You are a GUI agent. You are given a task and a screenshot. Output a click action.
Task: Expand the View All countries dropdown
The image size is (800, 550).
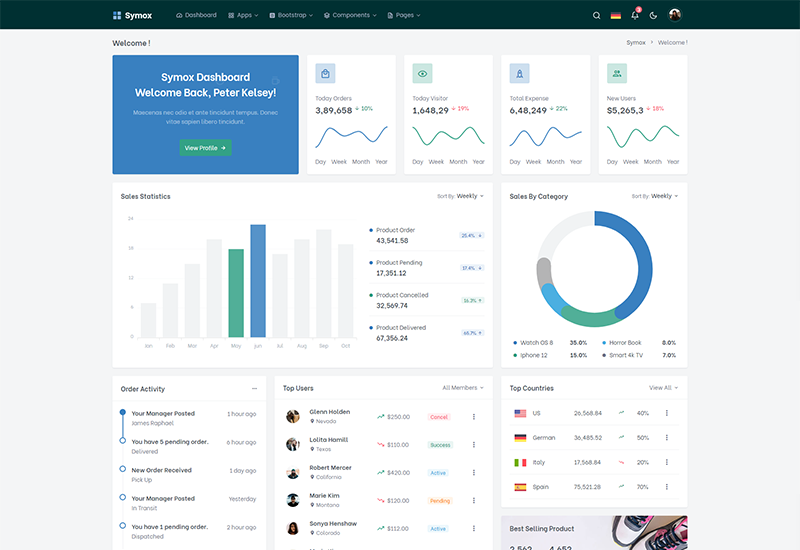click(663, 388)
